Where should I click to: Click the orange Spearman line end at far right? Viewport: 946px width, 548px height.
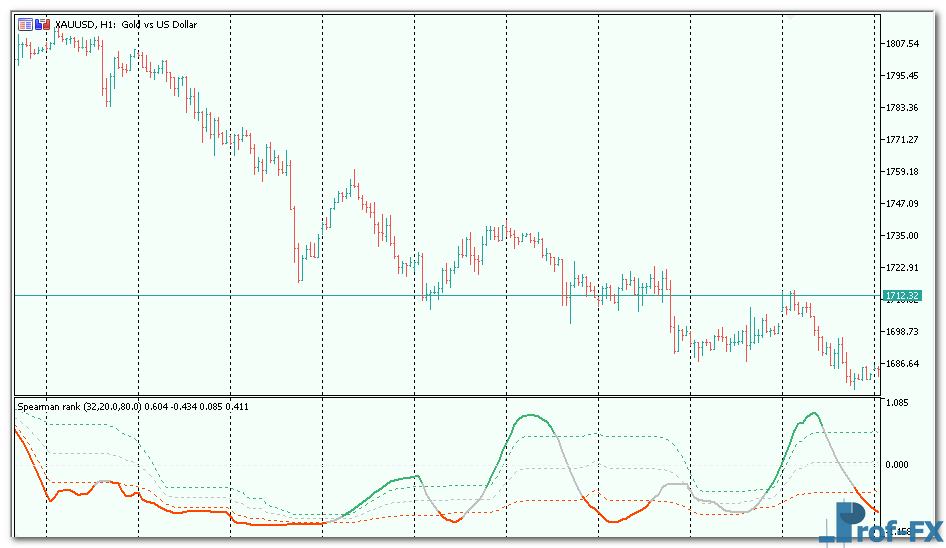[x=875, y=511]
